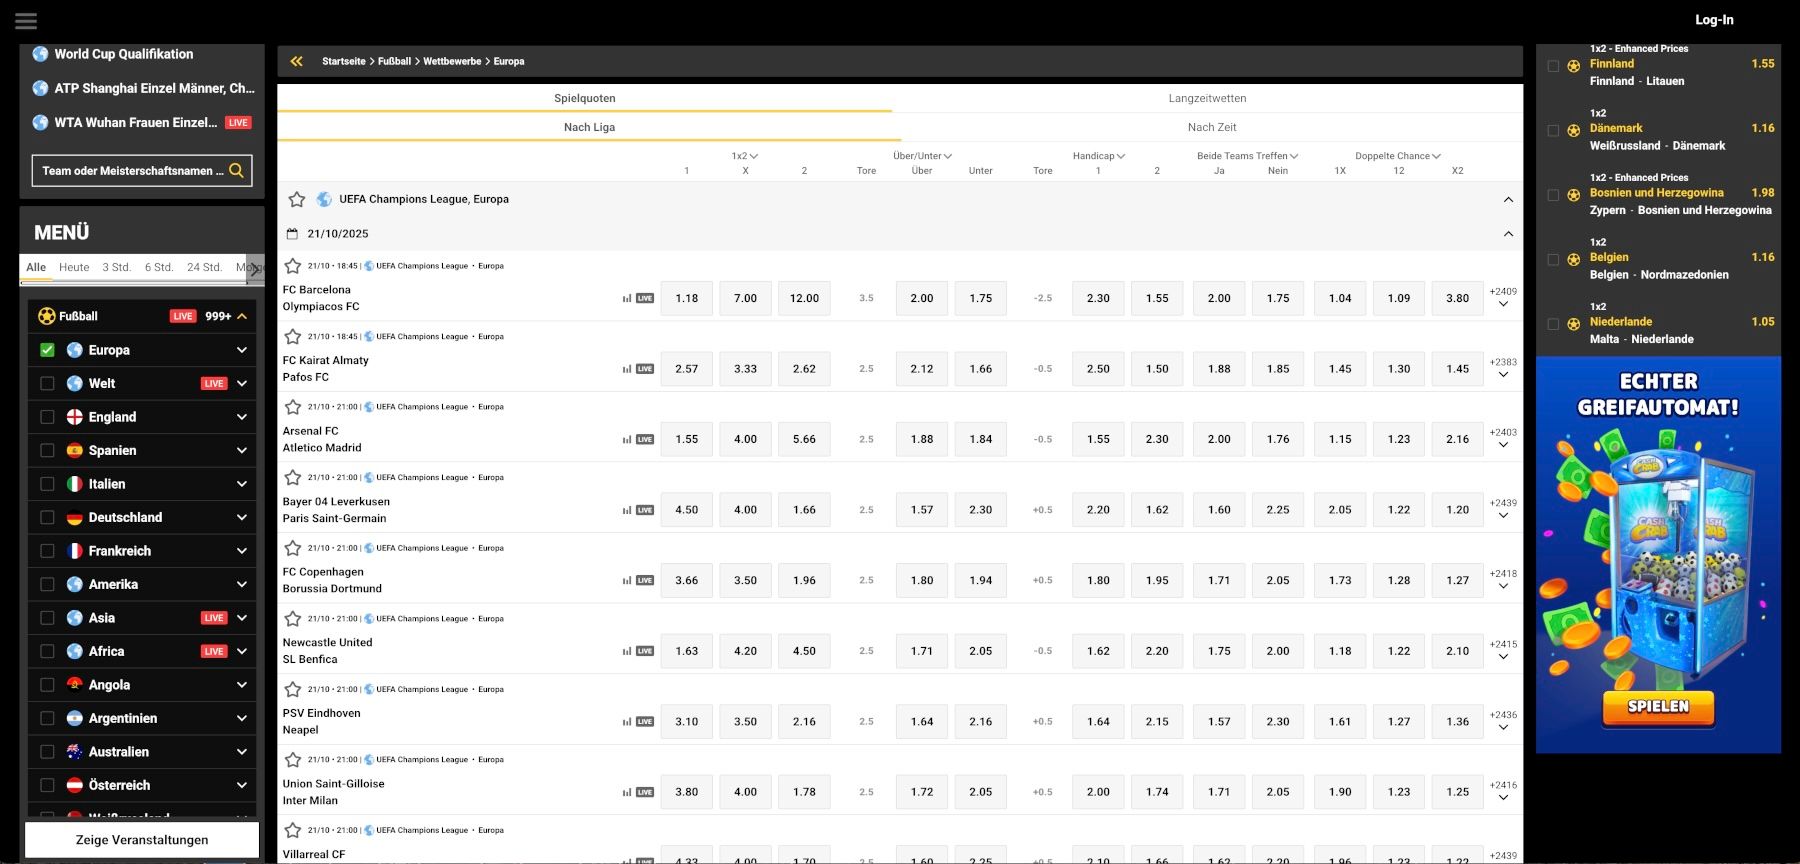
Task: Star the PSV Eindhoven vs Neapel match
Action: [x=293, y=689]
